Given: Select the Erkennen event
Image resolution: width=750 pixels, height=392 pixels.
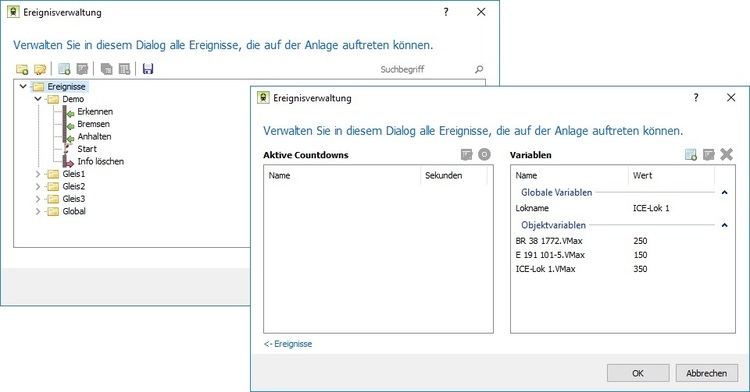Looking at the screenshot, I should (95, 111).
